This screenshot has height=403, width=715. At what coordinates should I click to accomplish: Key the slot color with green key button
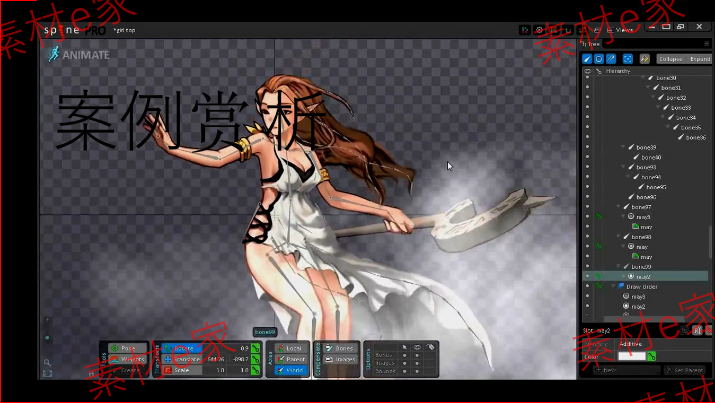(x=651, y=356)
